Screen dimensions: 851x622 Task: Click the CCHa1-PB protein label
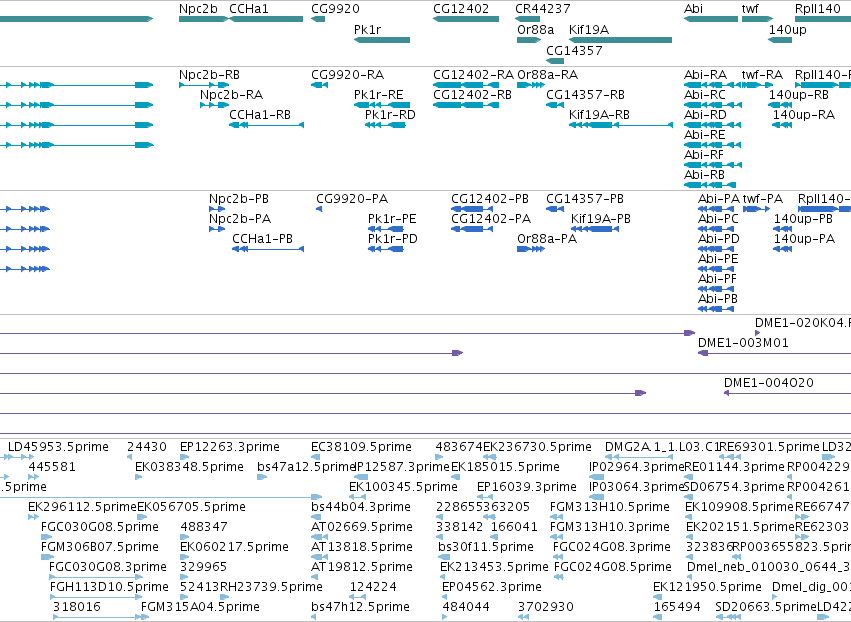(262, 239)
